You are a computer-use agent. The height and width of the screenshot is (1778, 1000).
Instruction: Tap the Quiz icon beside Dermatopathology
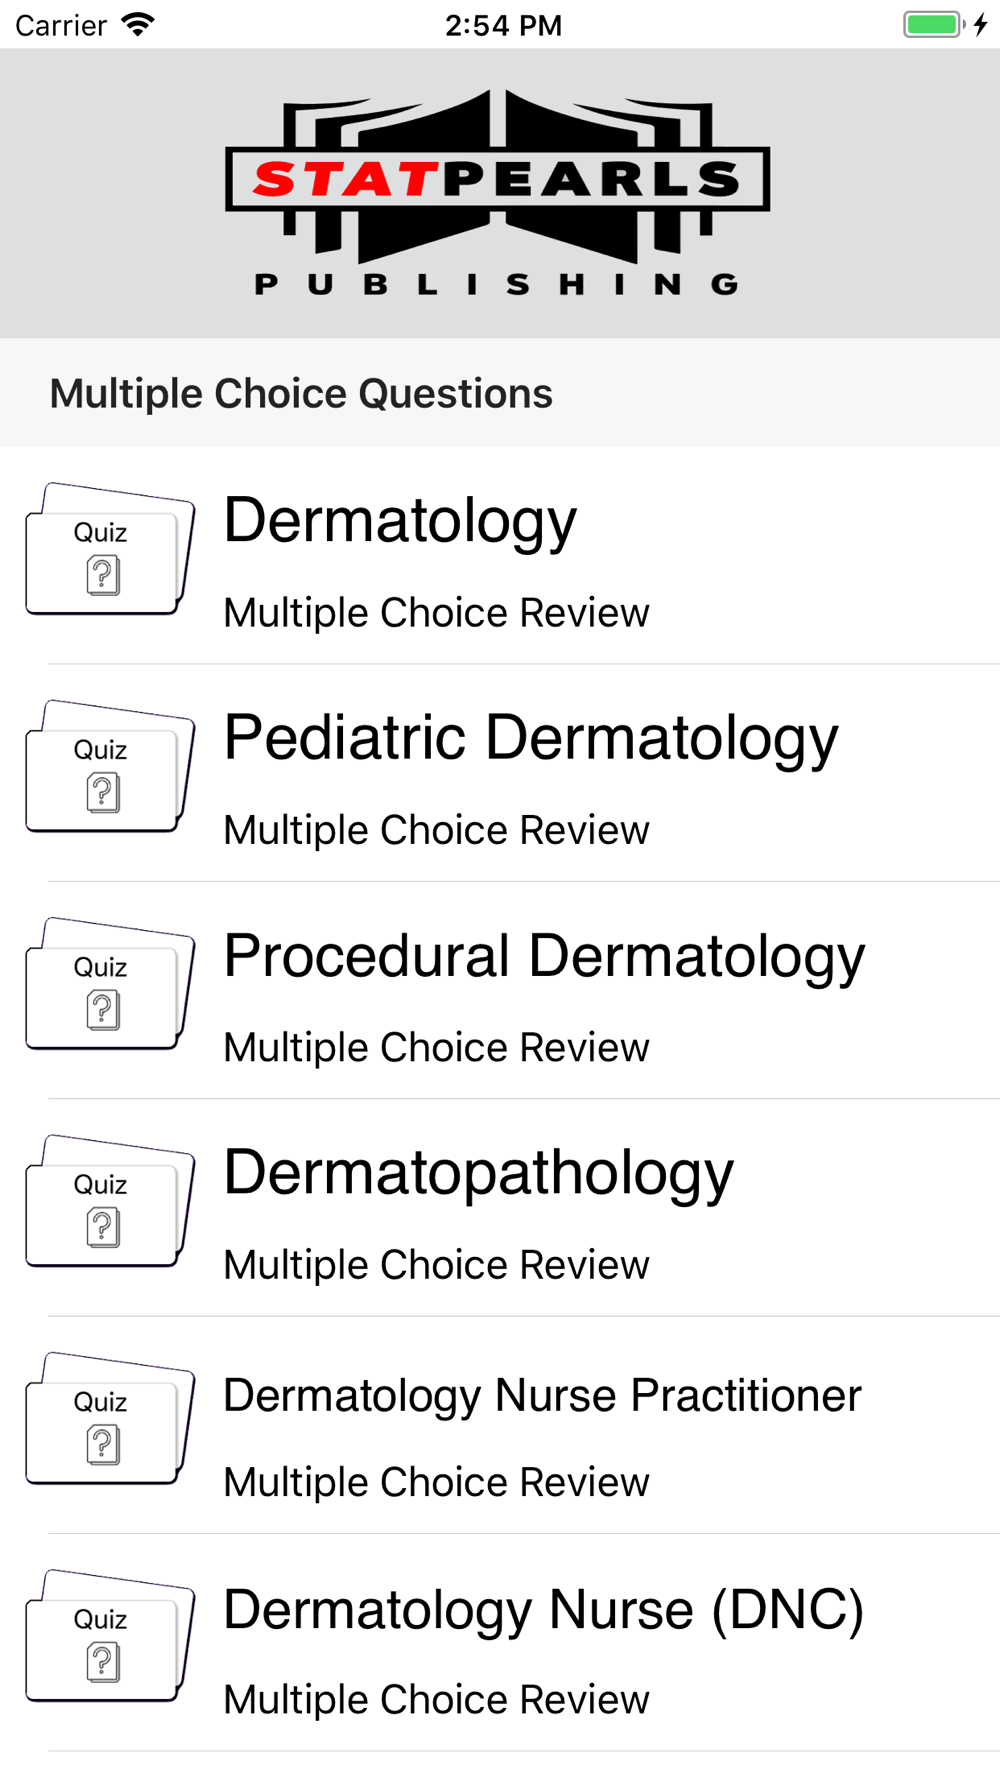(109, 1201)
